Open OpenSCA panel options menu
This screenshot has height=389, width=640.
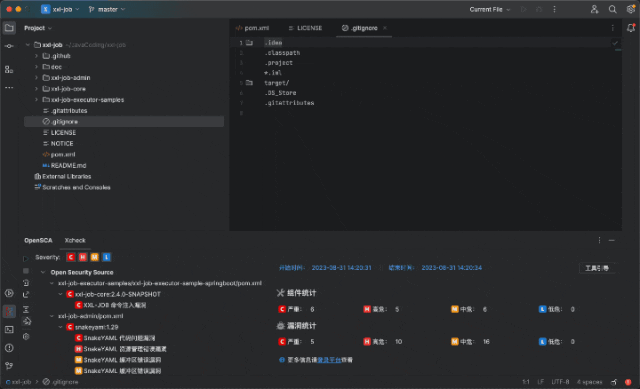coord(599,240)
